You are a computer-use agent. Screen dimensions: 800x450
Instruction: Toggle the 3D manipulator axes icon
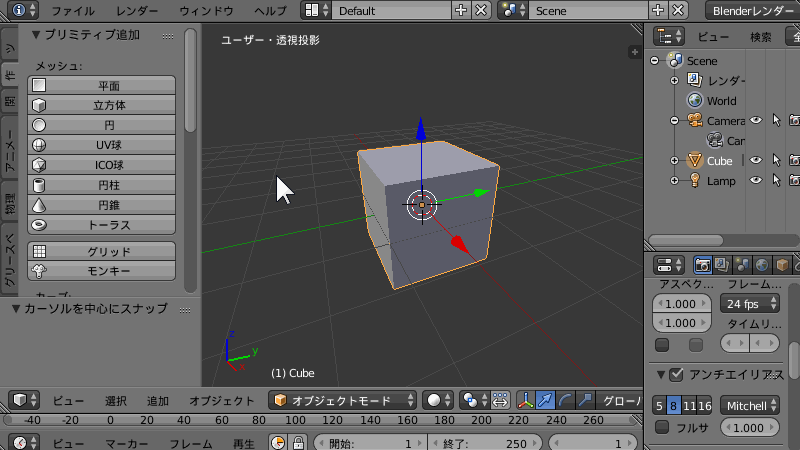(x=526, y=400)
